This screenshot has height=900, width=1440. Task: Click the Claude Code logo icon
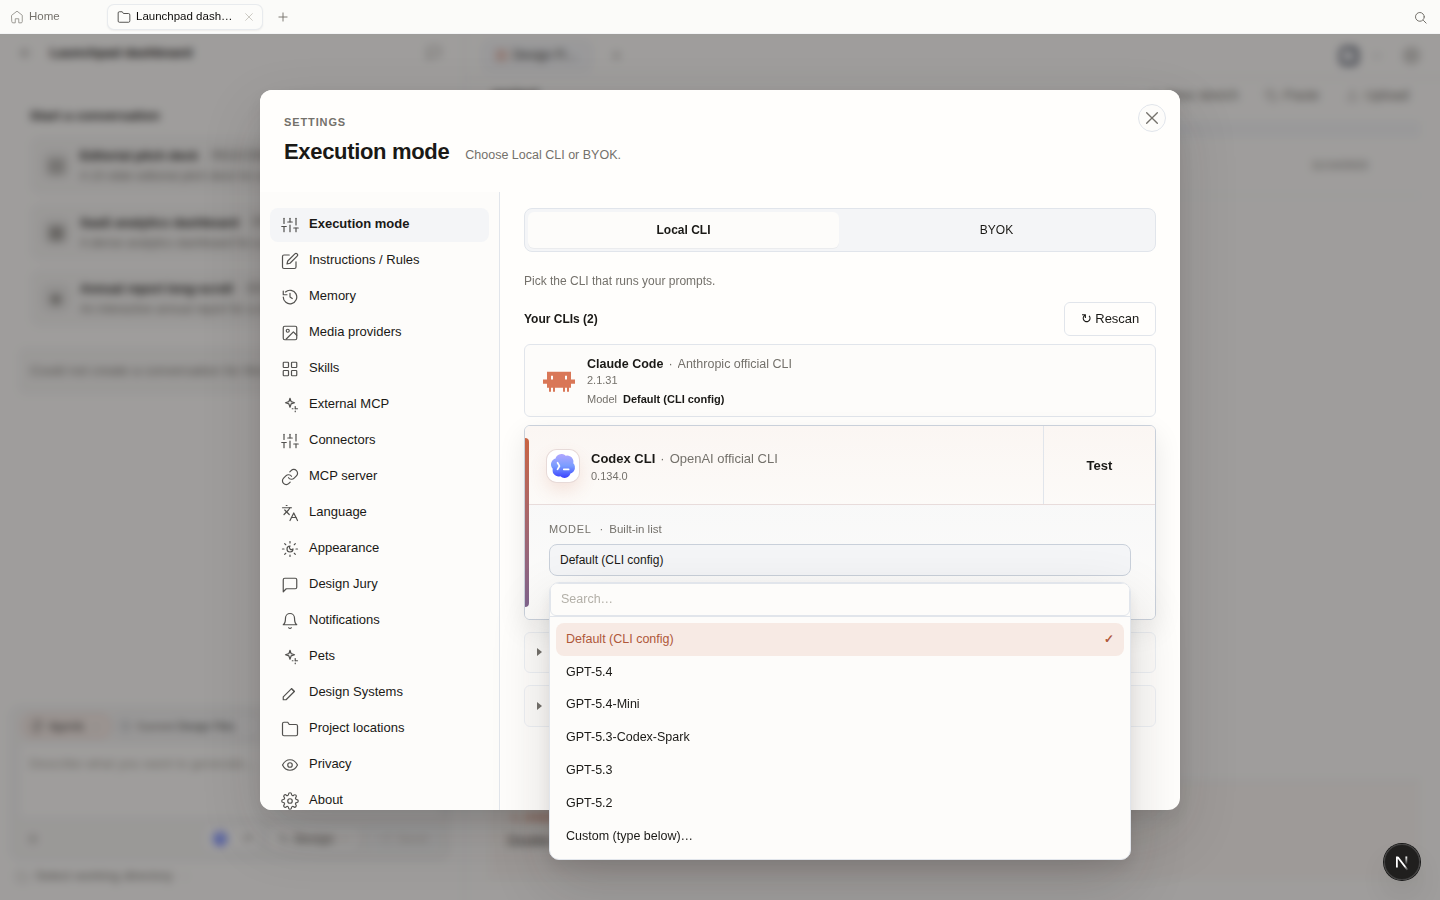pyautogui.click(x=559, y=381)
